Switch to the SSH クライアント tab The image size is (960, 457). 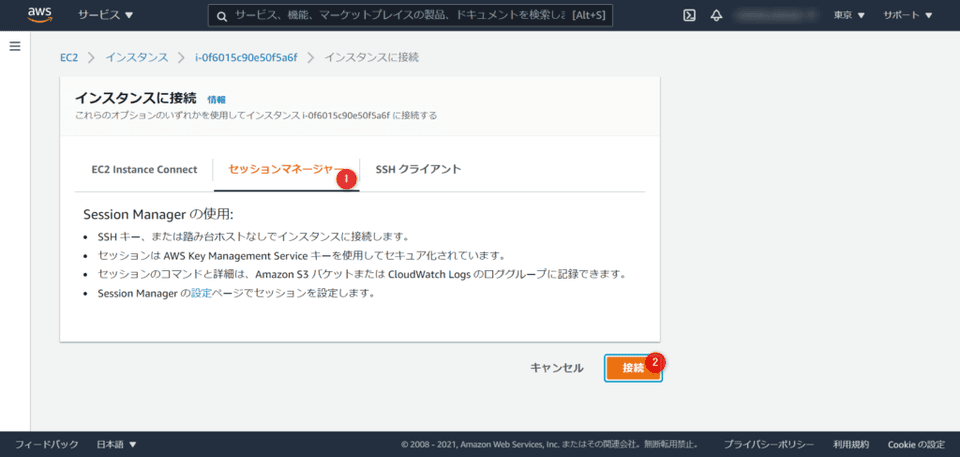pyautogui.click(x=418, y=169)
